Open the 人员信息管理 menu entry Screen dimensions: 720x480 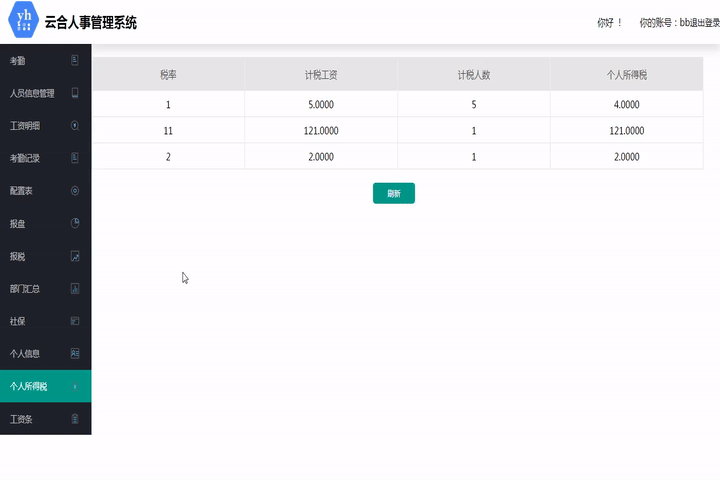pos(32,93)
